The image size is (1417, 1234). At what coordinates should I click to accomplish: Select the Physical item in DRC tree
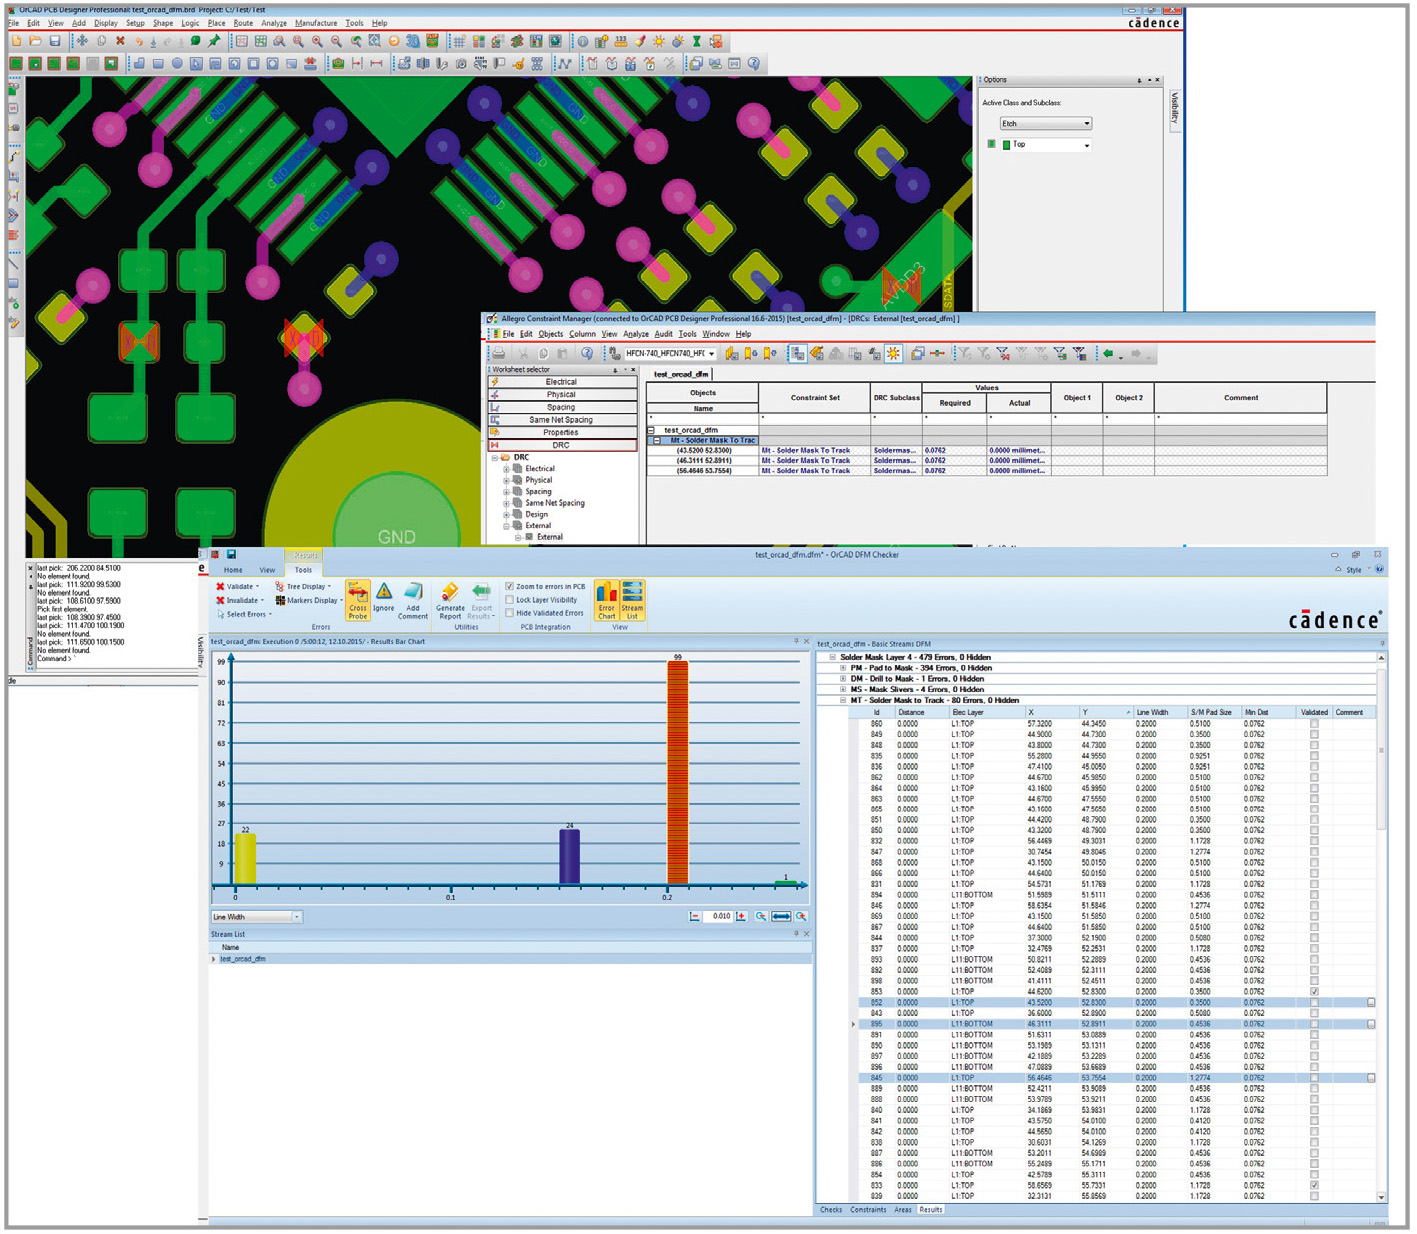(539, 480)
